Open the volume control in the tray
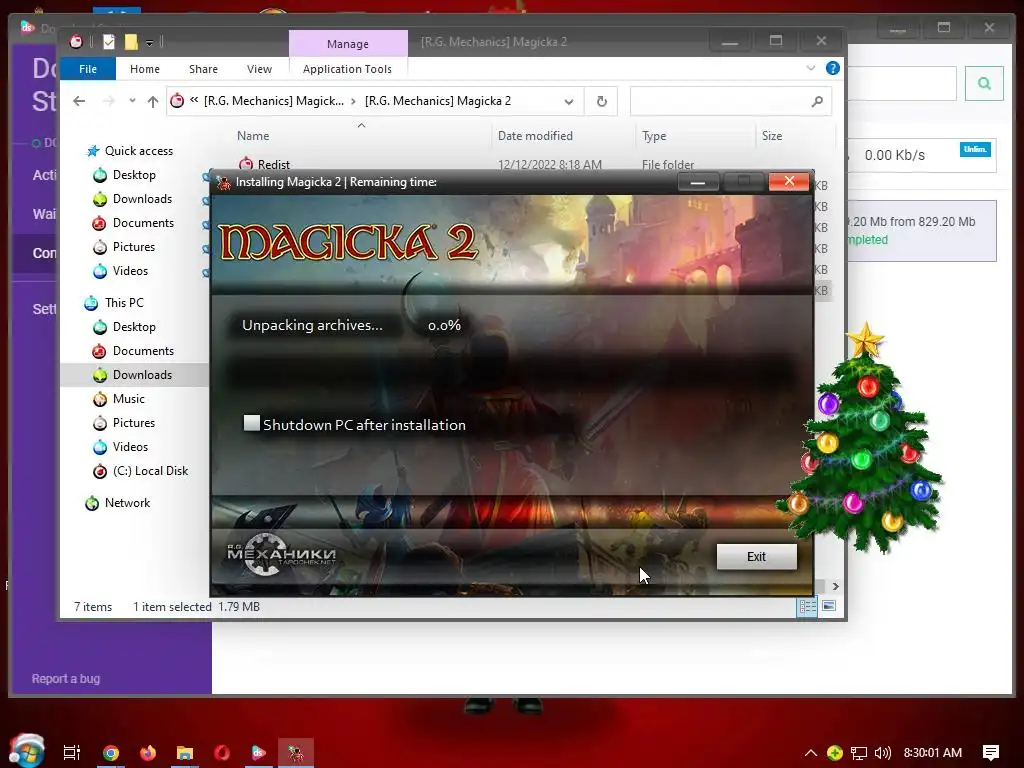This screenshot has width=1024, height=768. (x=882, y=753)
